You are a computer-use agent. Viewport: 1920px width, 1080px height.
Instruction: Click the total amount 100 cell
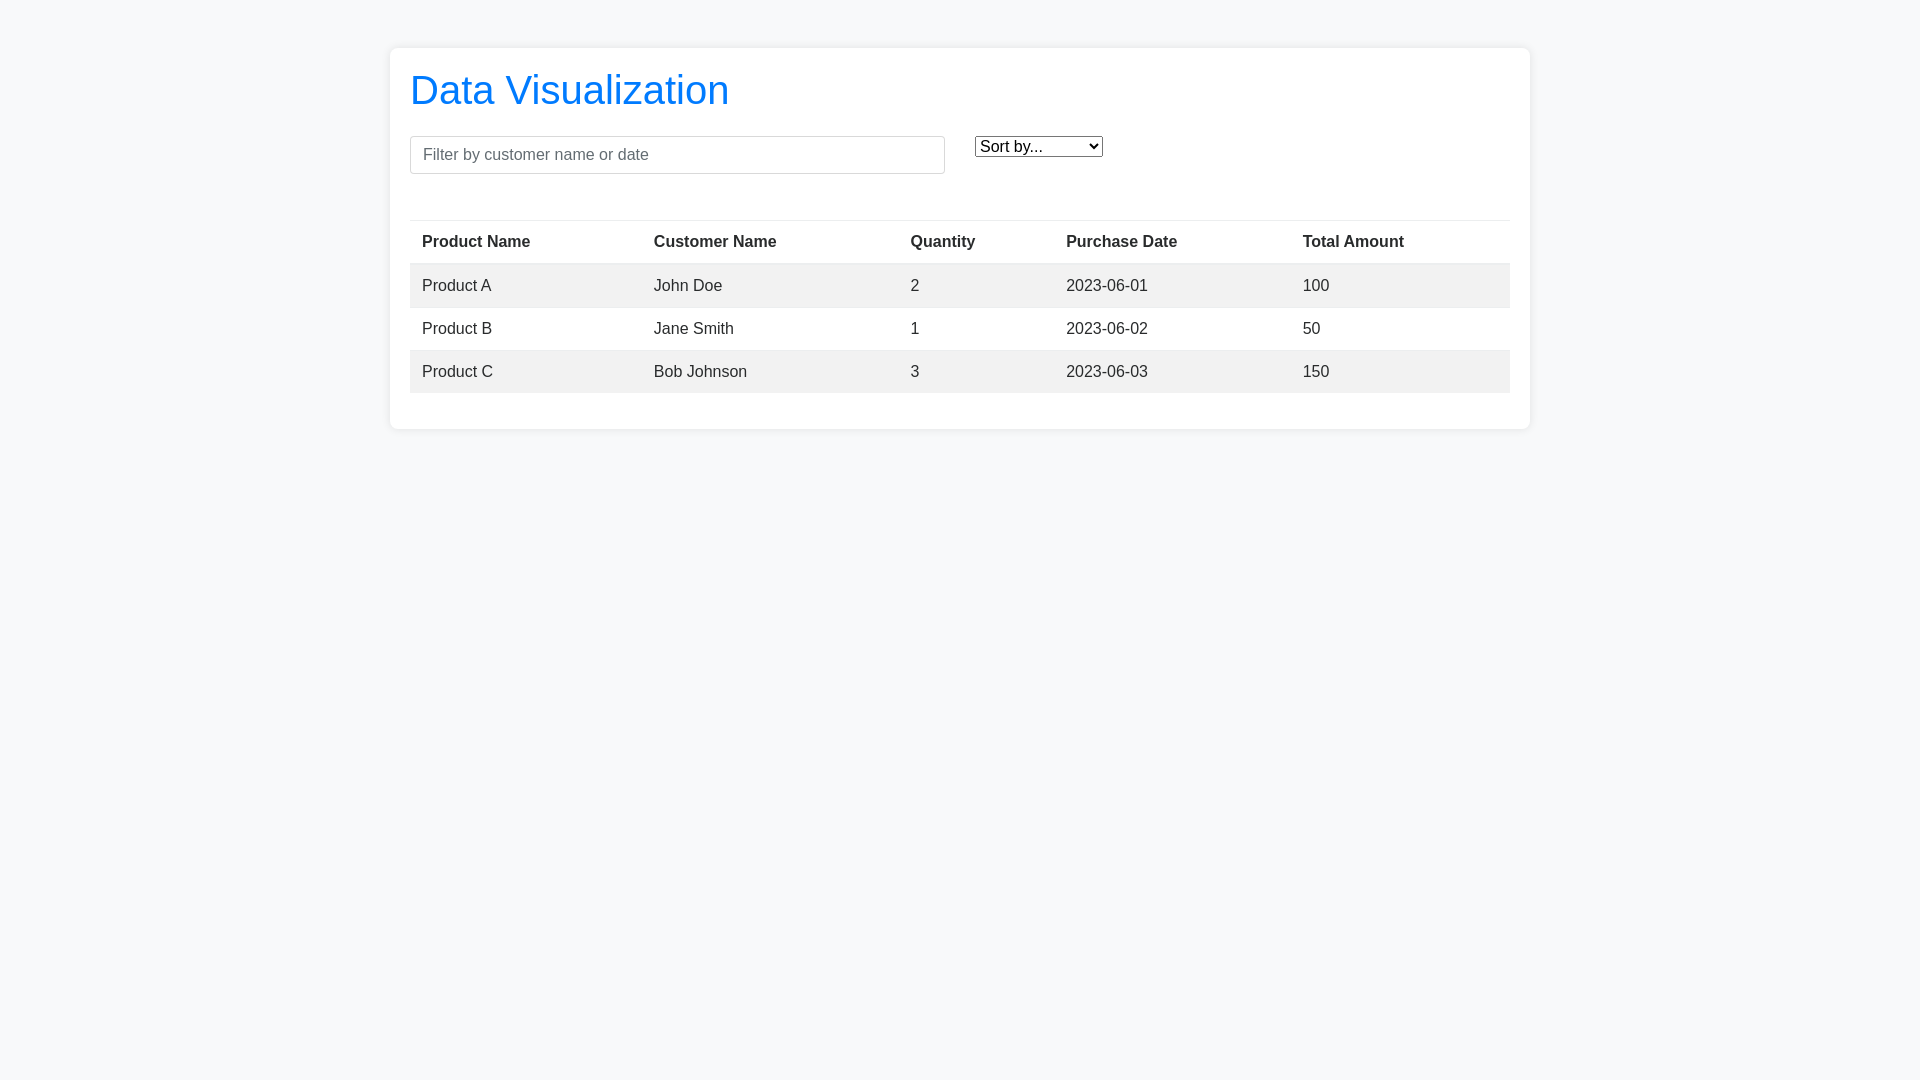(x=1315, y=286)
